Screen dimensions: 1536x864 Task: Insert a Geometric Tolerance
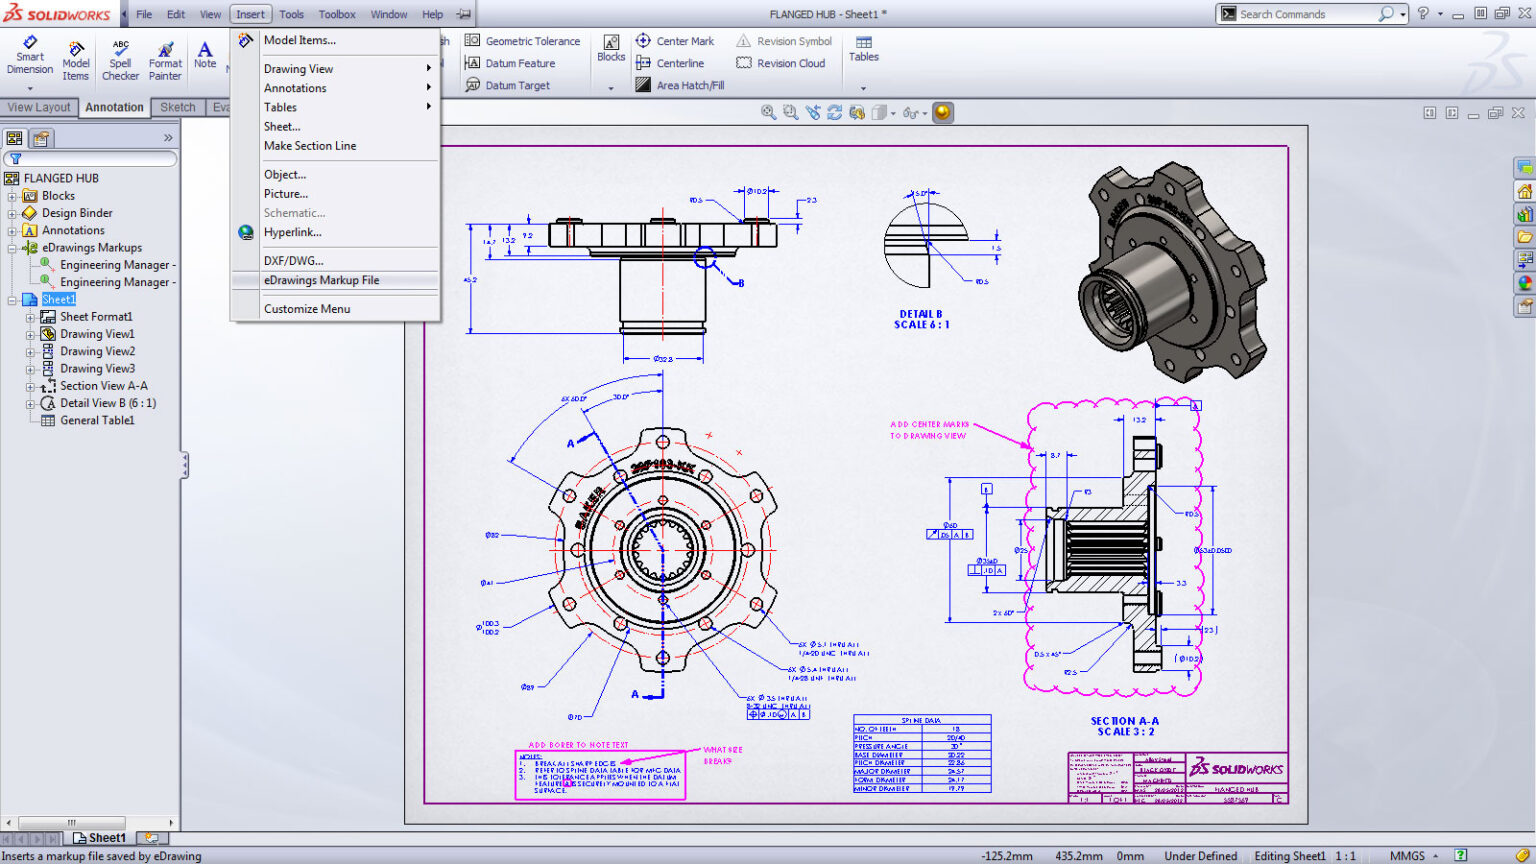point(523,40)
